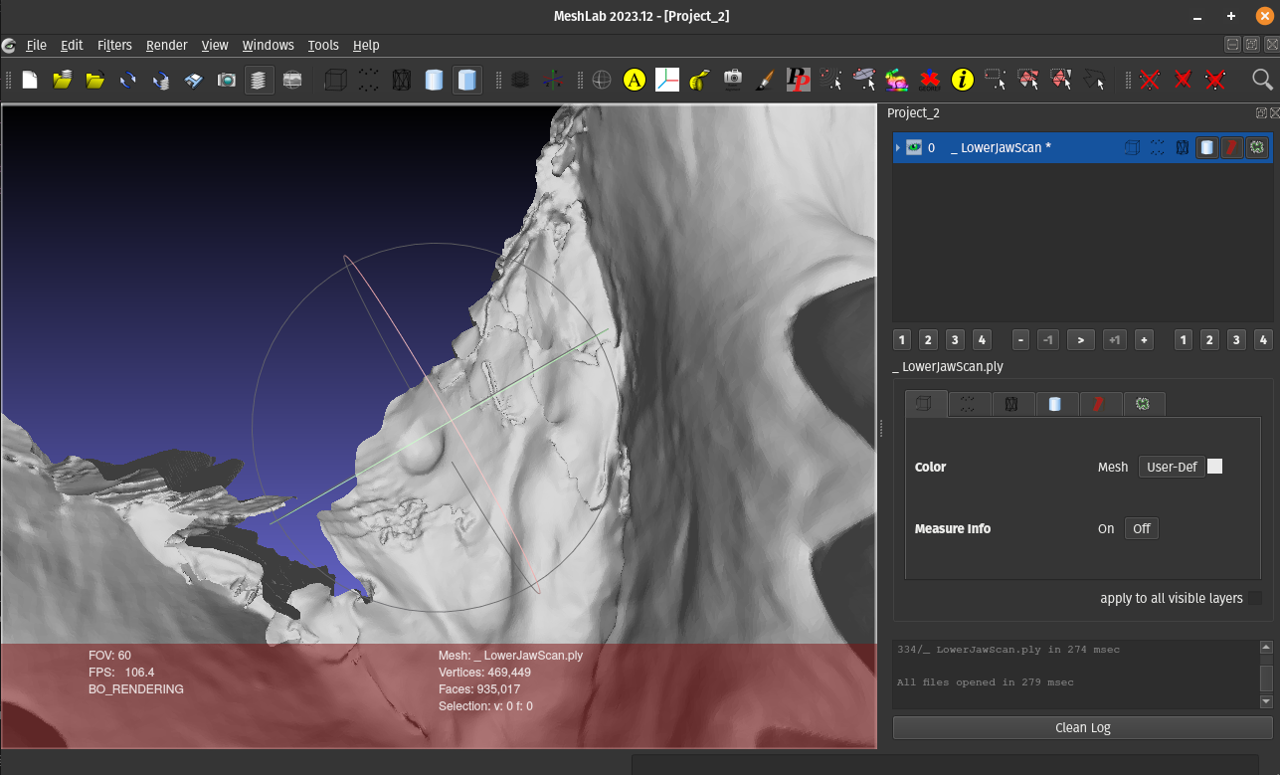1280x775 pixels.
Task: Click the yellow A annotation icon
Action: (x=634, y=80)
